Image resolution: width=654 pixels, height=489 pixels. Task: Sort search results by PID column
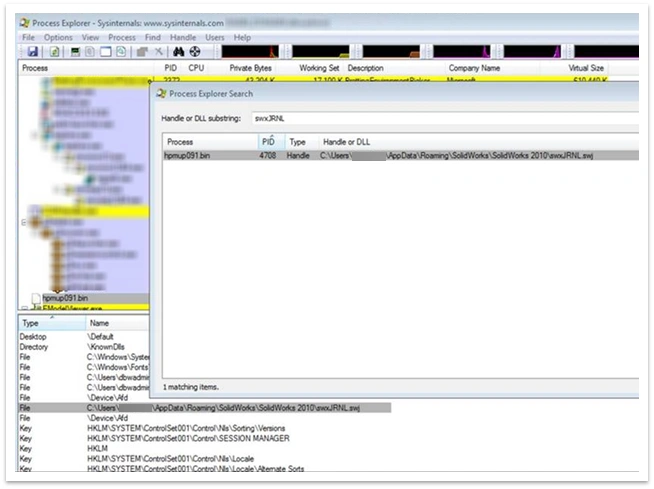(271, 142)
